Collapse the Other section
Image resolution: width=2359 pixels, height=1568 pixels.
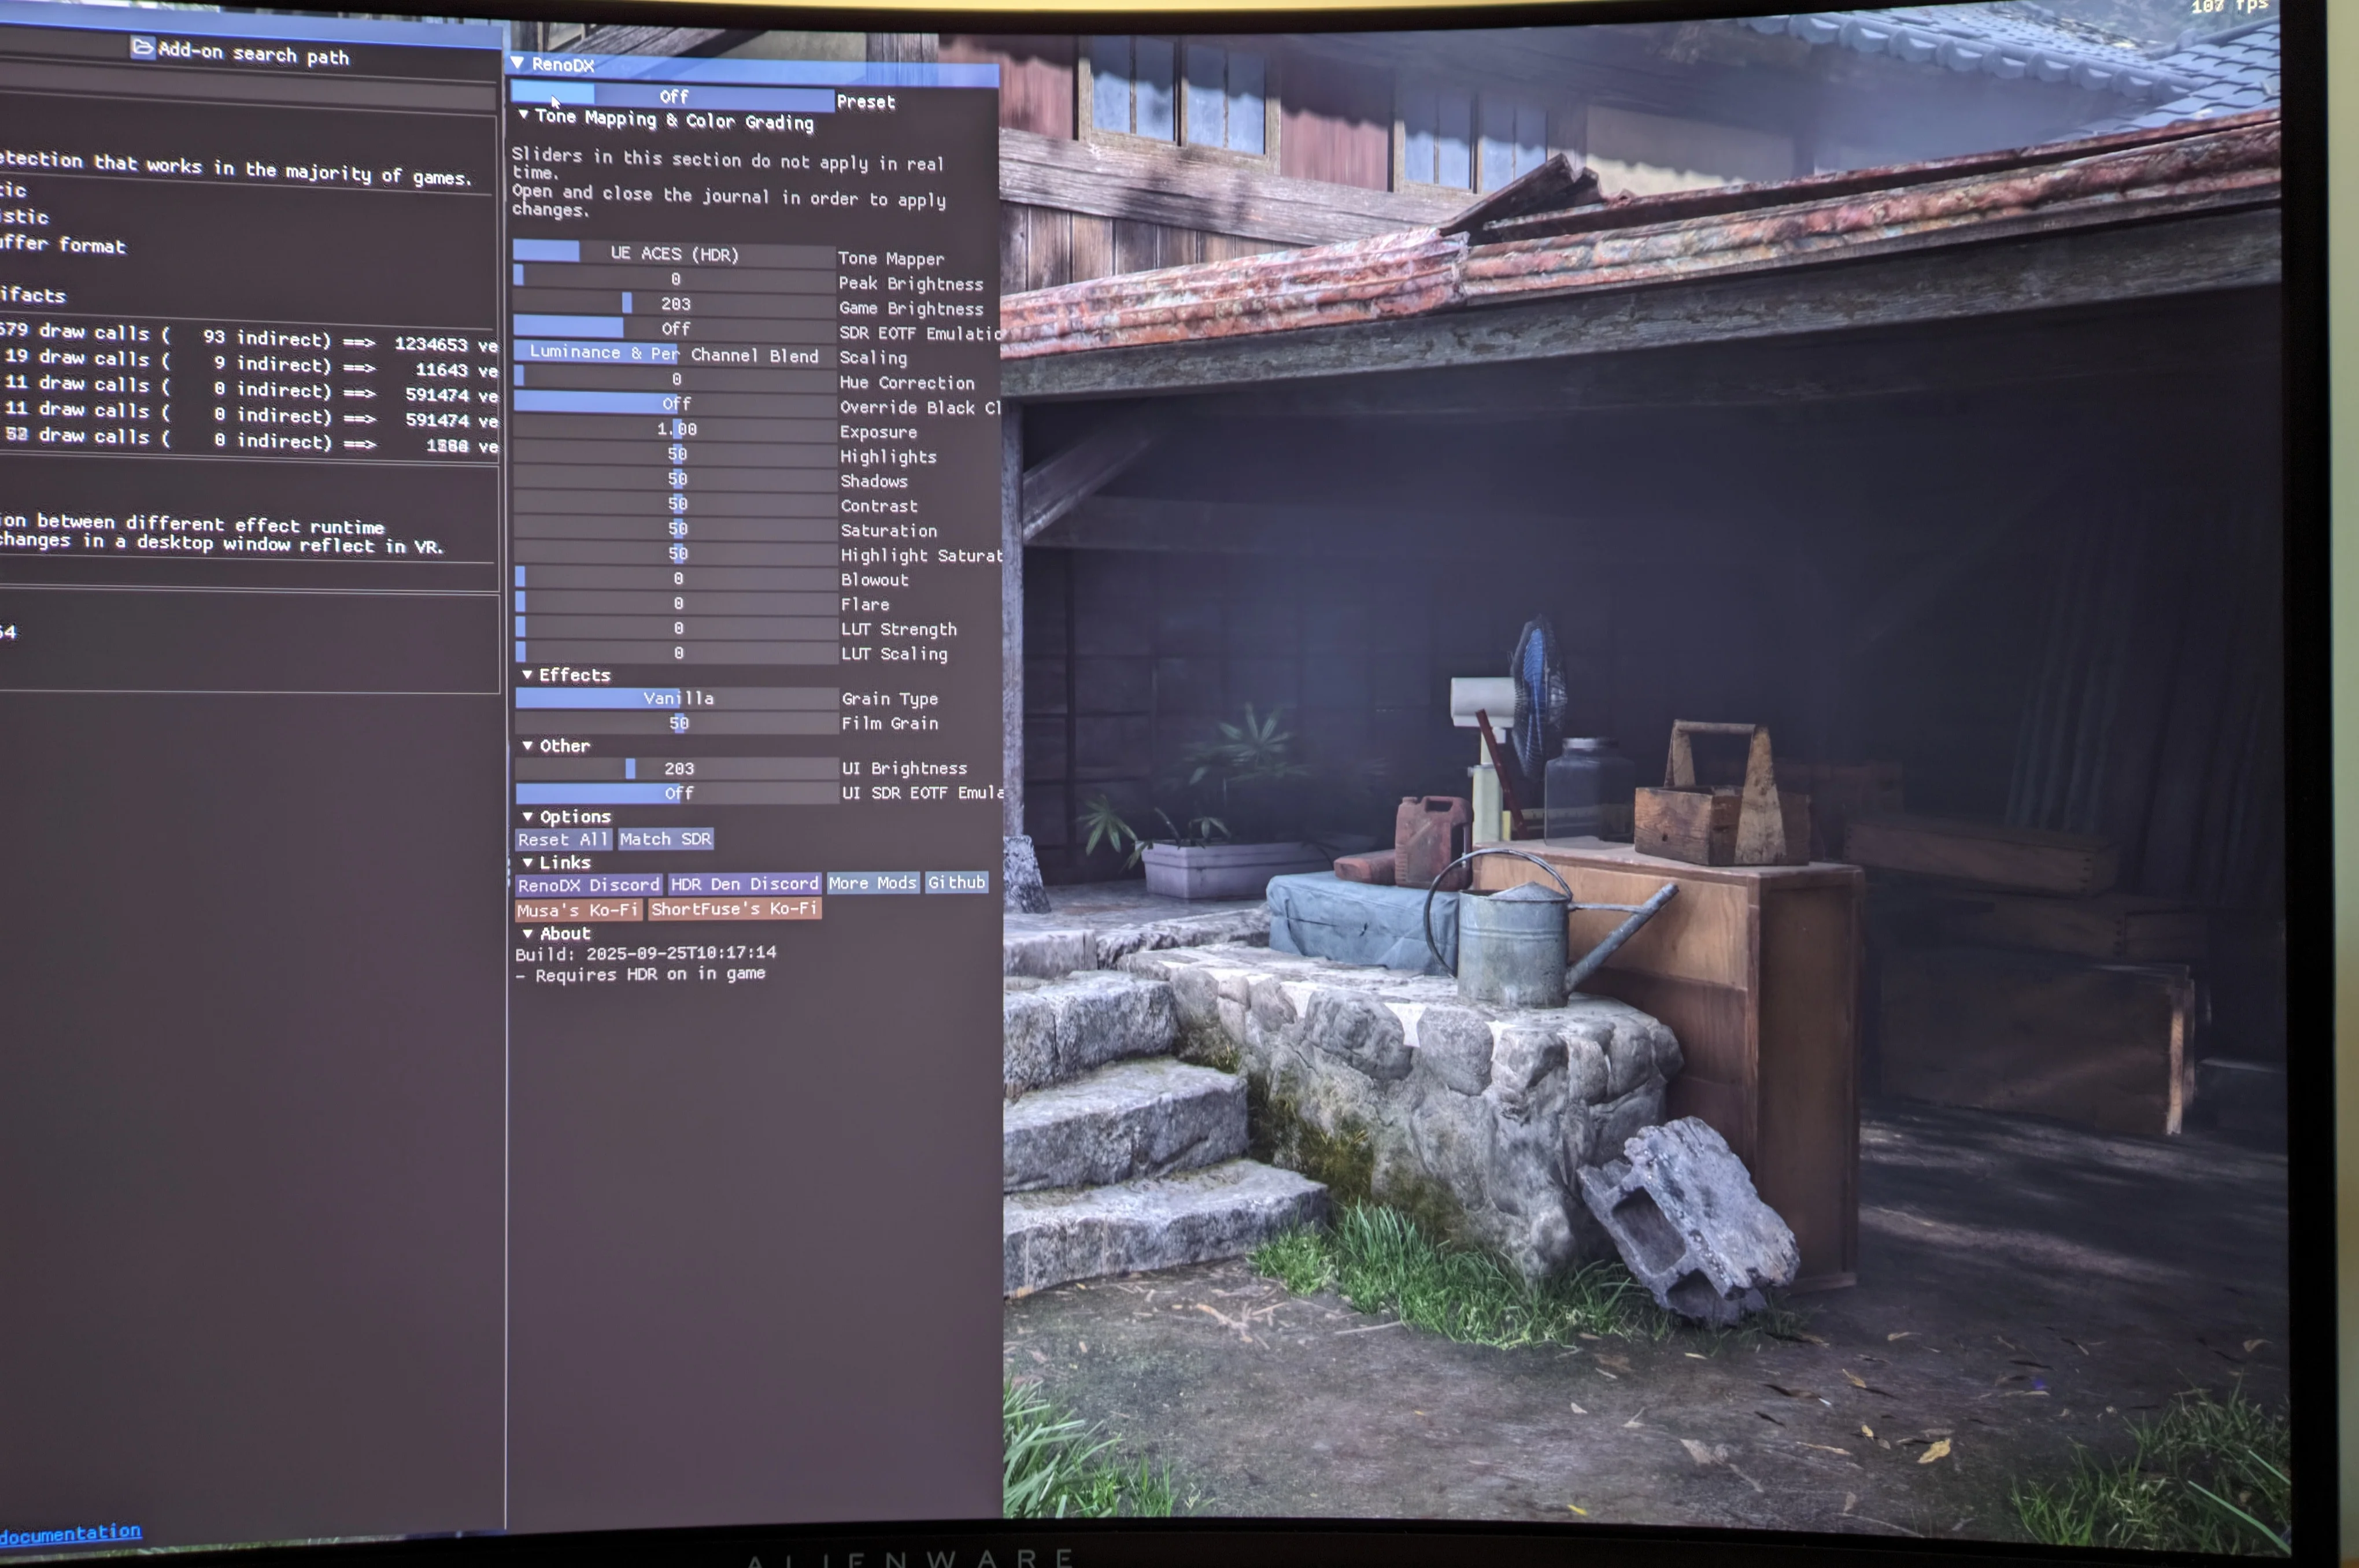[527, 746]
